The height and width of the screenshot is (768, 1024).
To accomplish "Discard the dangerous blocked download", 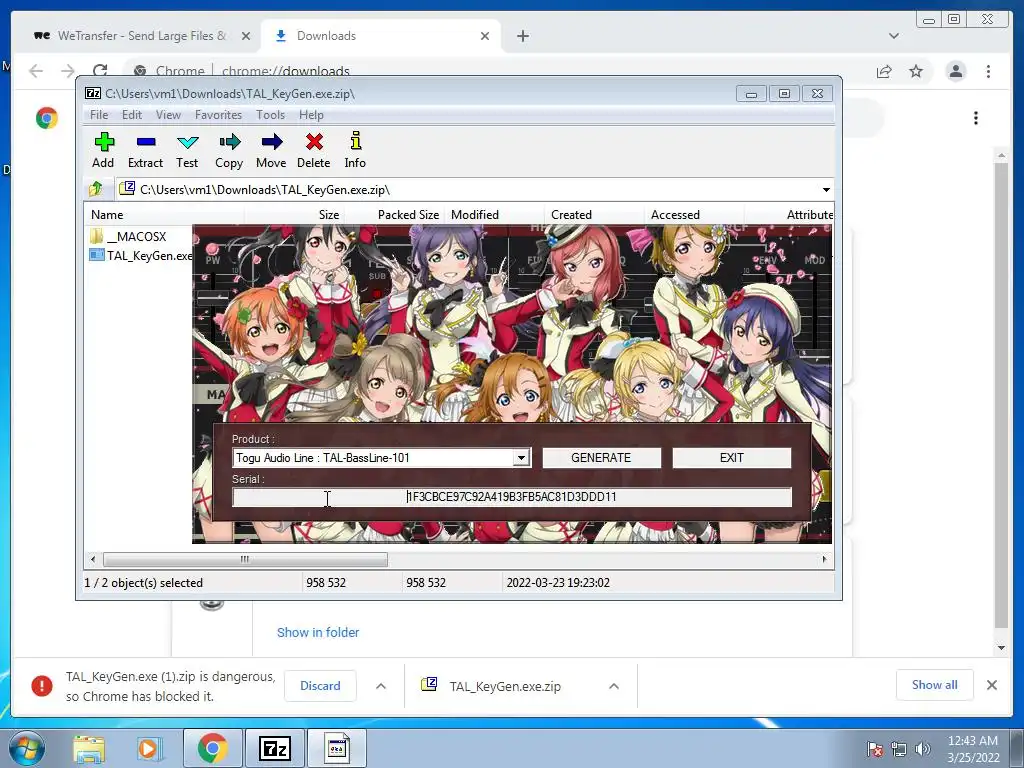I will click(320, 686).
